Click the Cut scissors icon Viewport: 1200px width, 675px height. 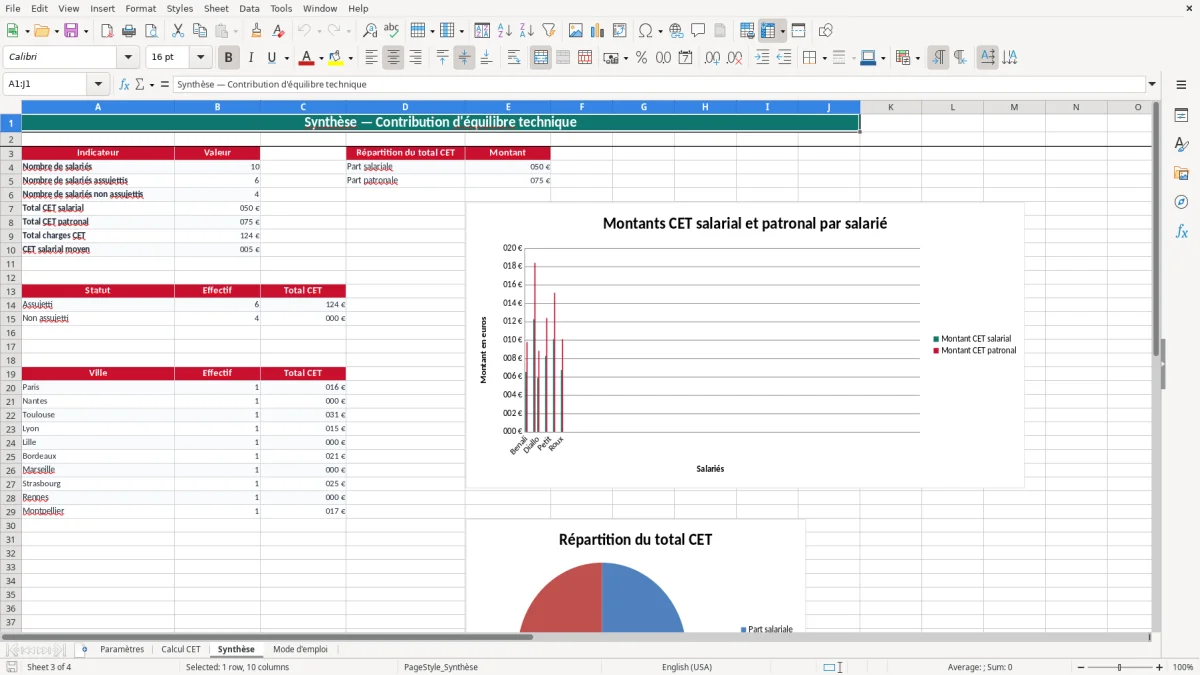coord(177,31)
